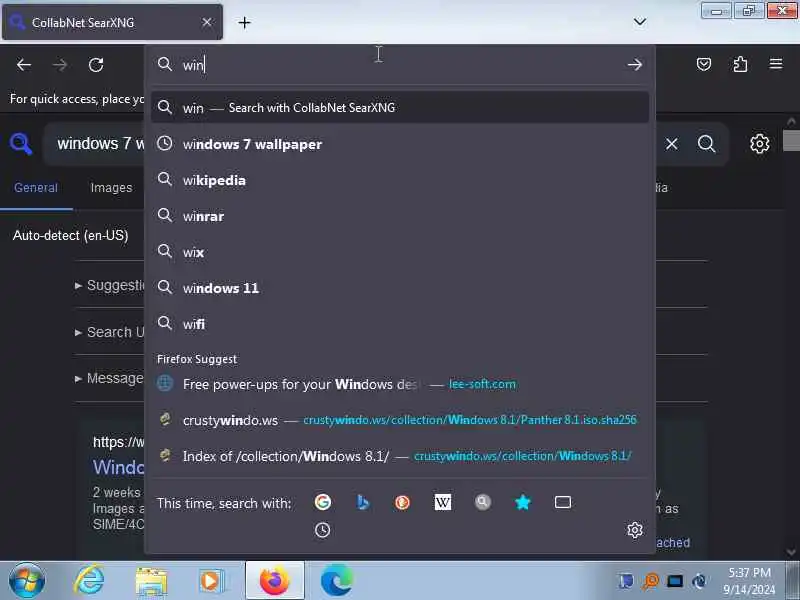Open the Extensions puzzle icon

(740, 64)
